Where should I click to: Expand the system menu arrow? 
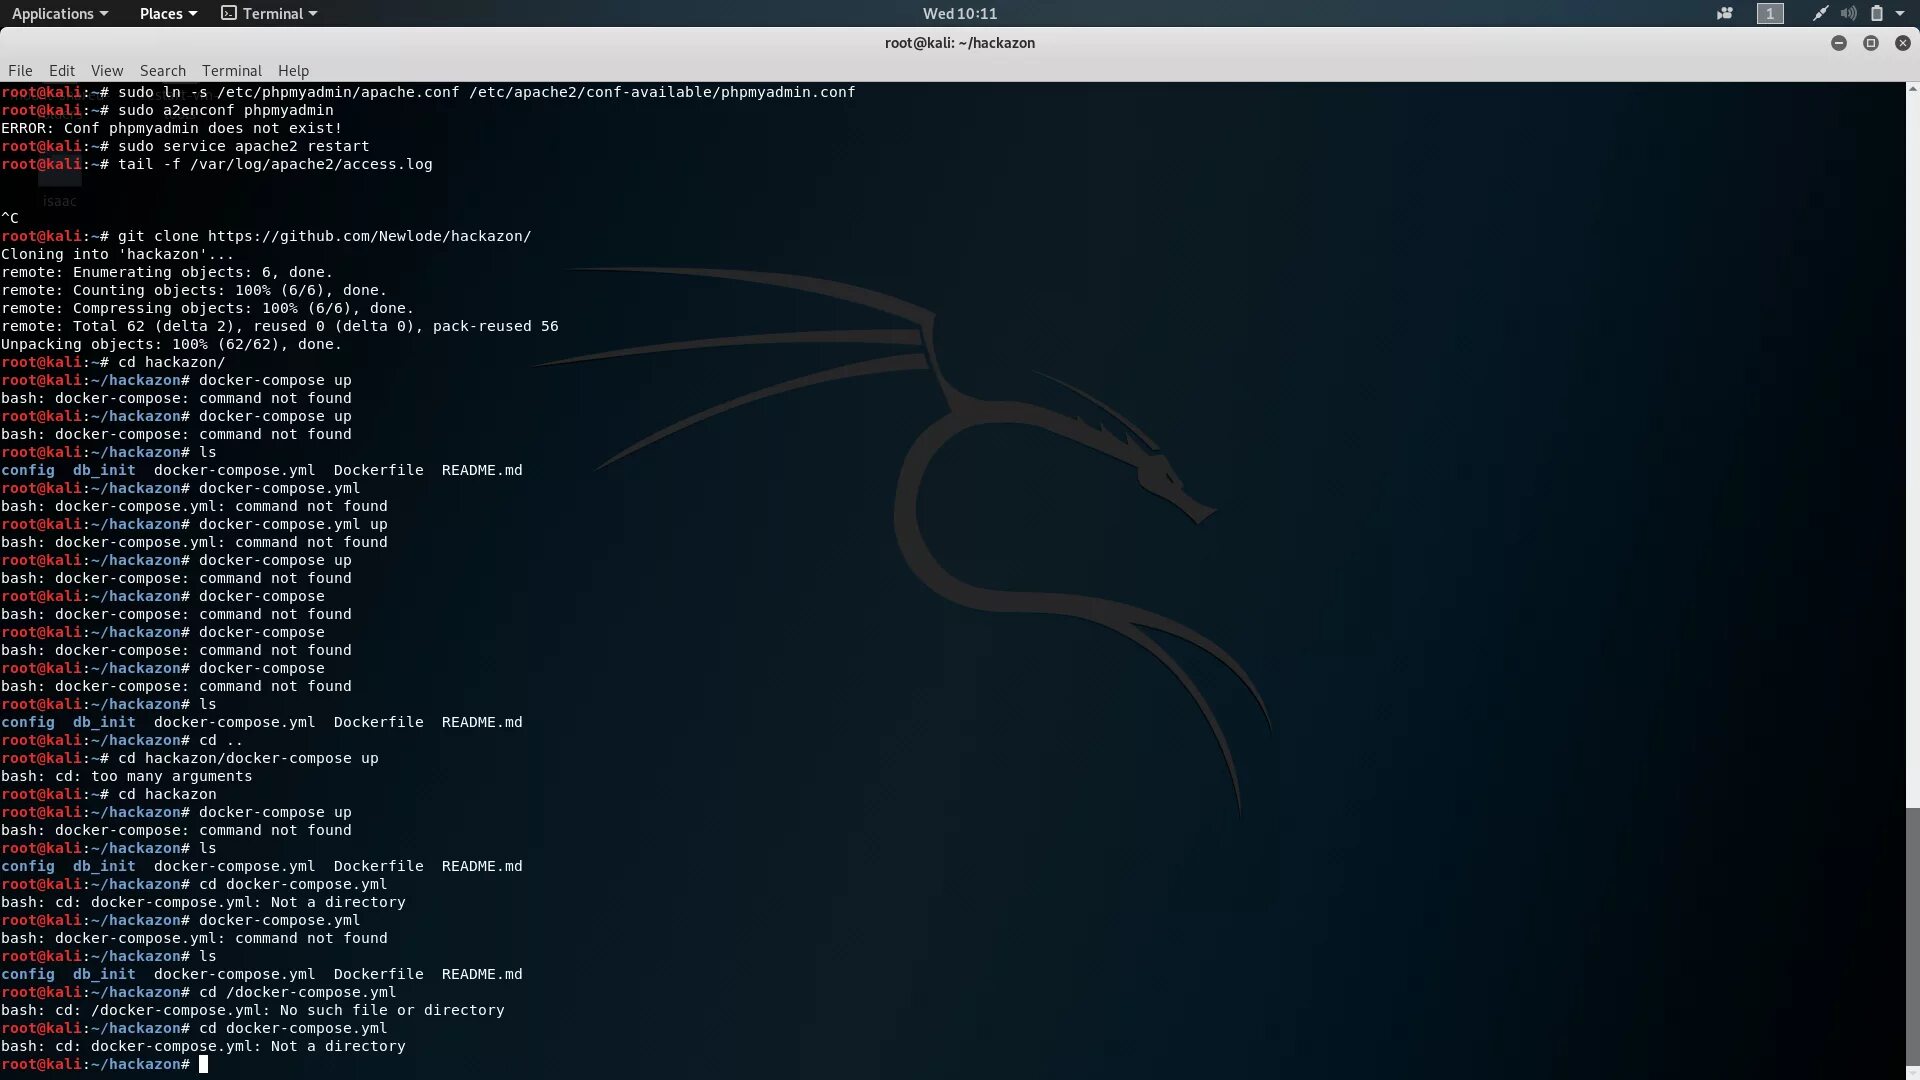(1900, 13)
